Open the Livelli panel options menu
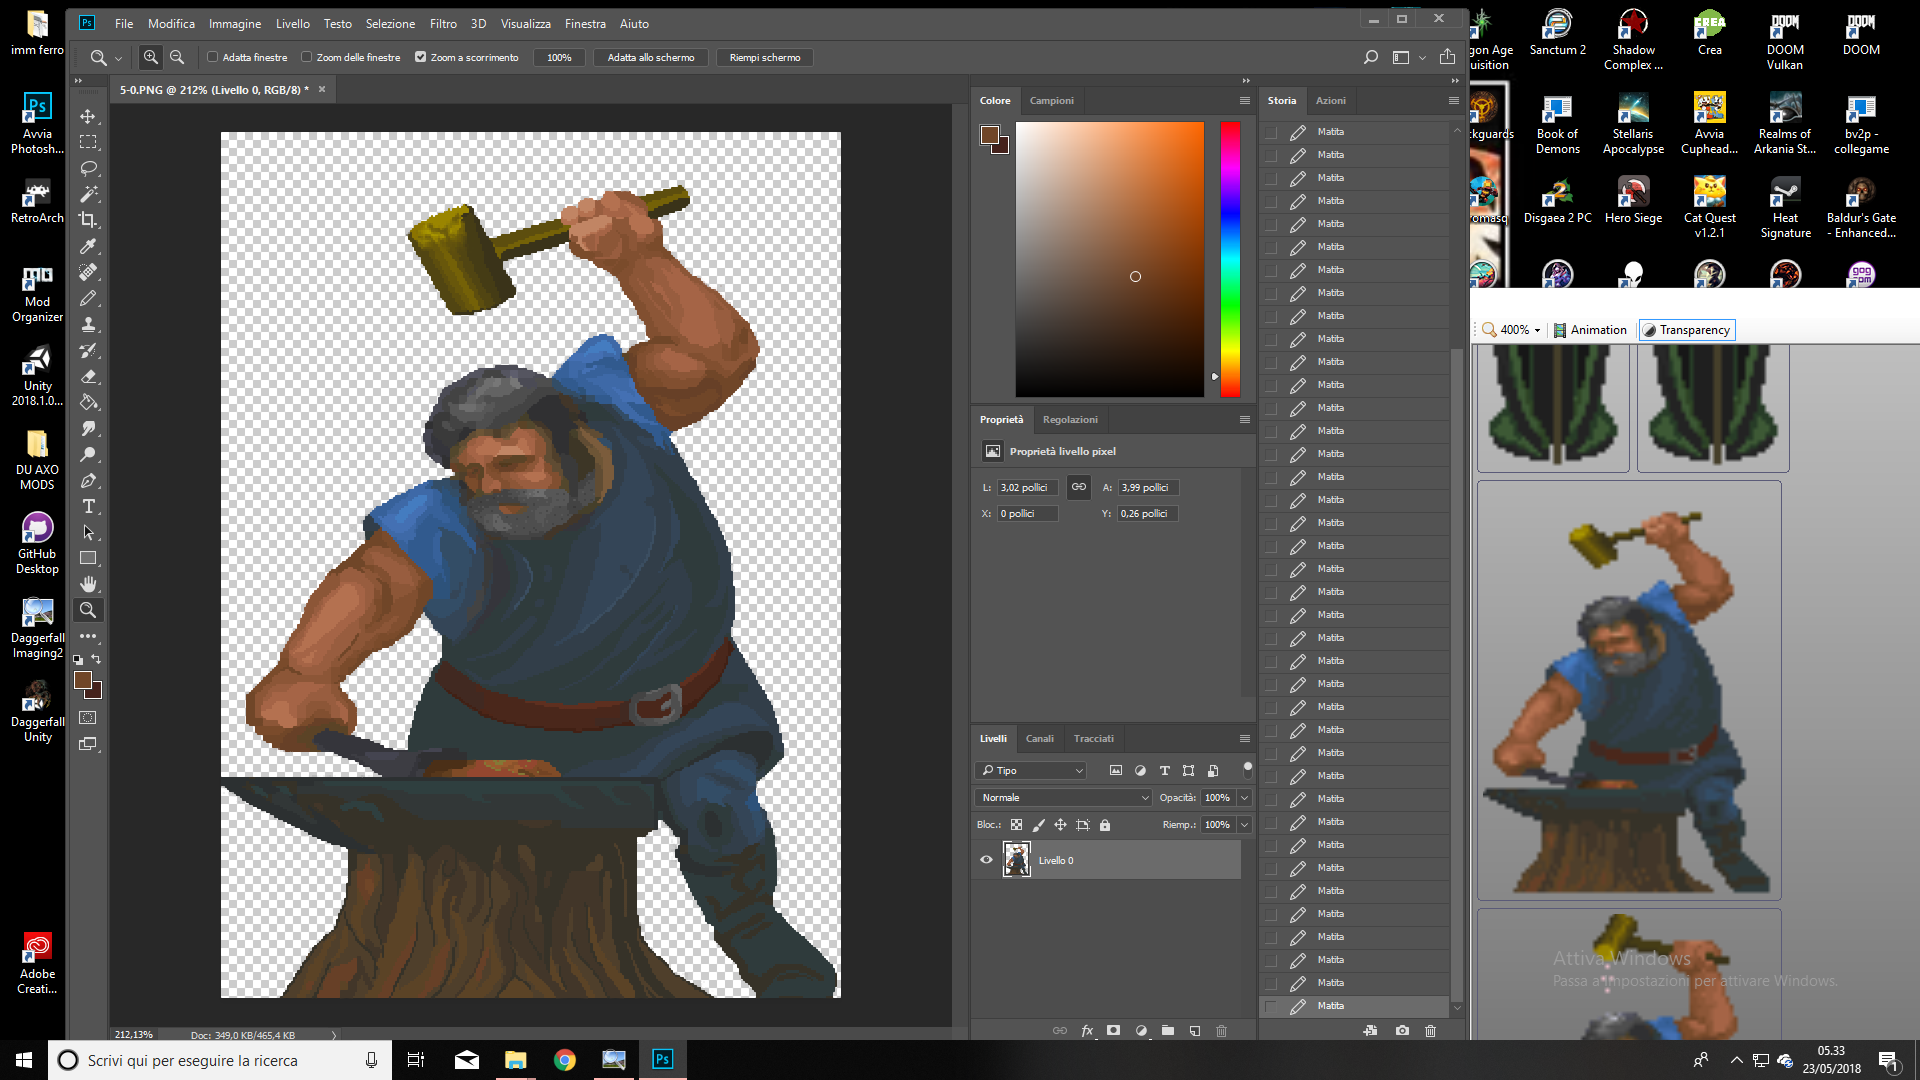 tap(1245, 739)
